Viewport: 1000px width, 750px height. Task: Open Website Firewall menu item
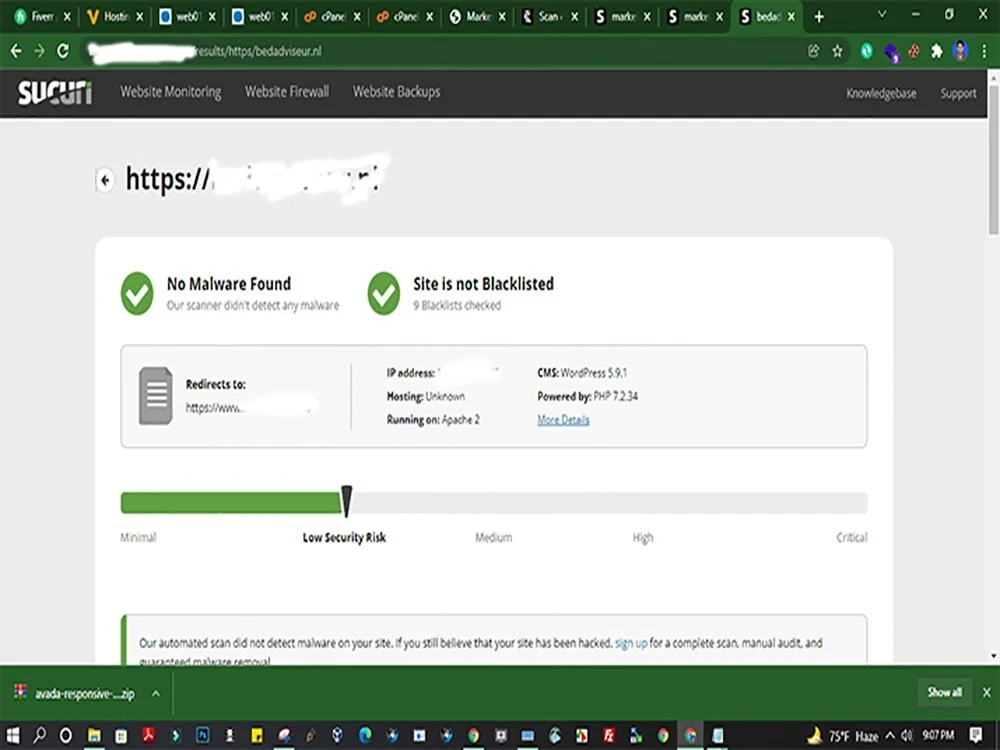287,92
